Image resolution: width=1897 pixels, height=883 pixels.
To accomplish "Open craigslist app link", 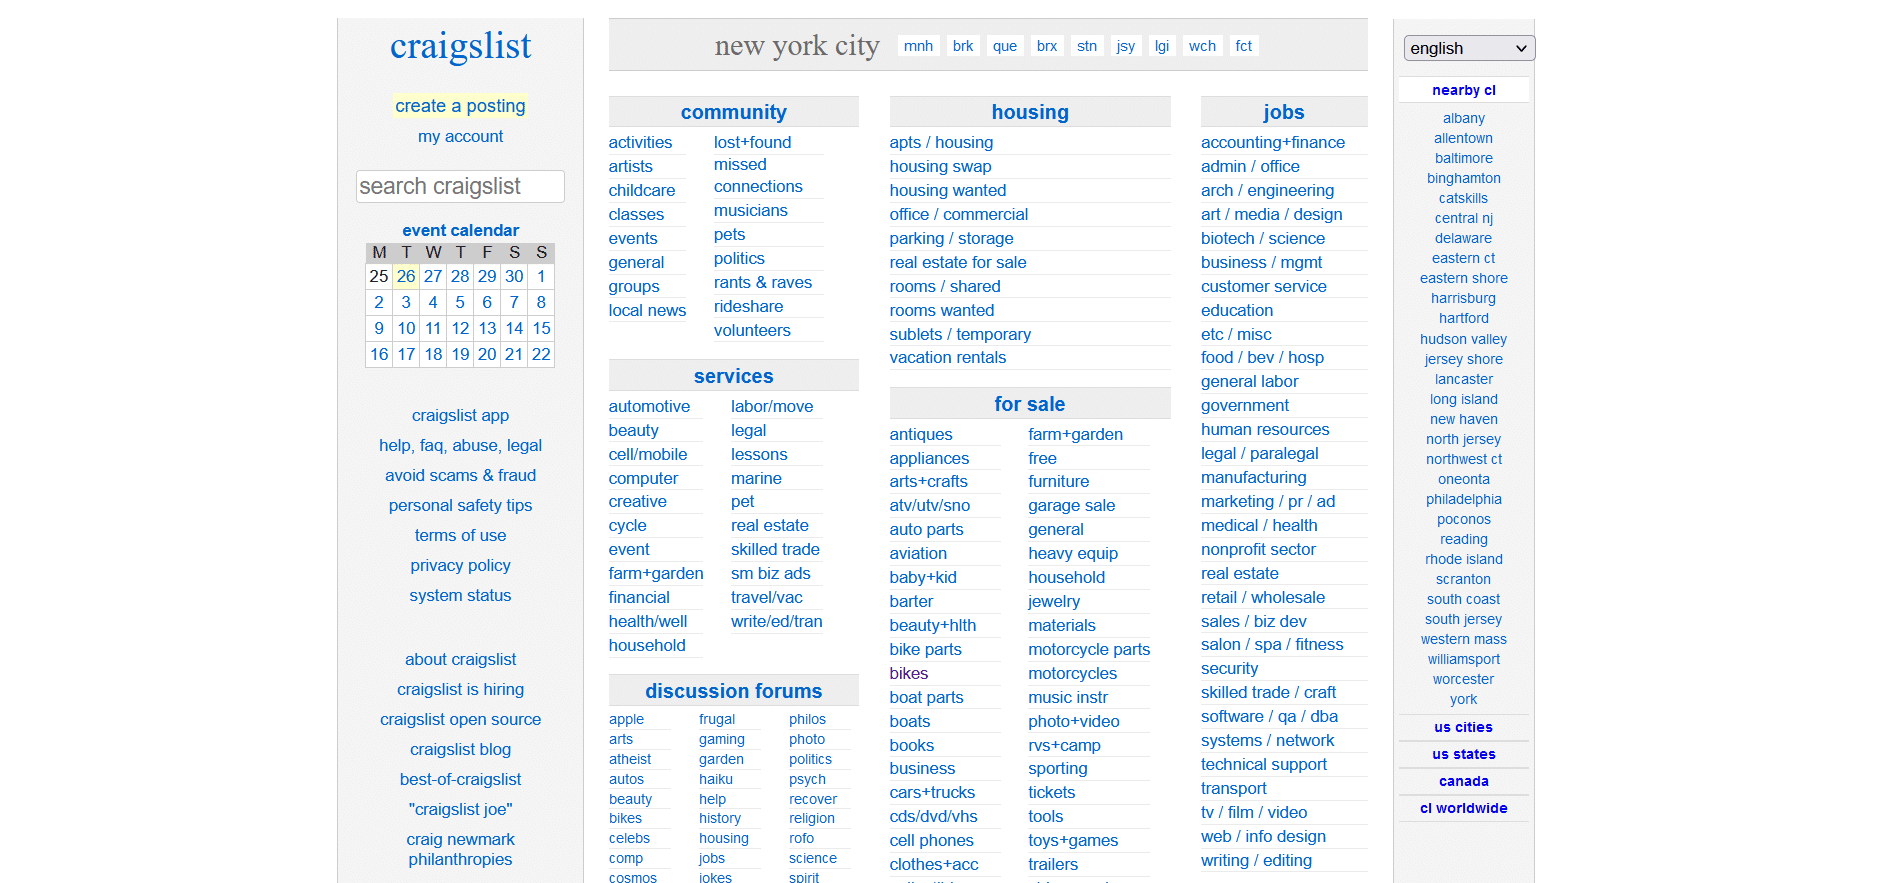I will [x=460, y=415].
